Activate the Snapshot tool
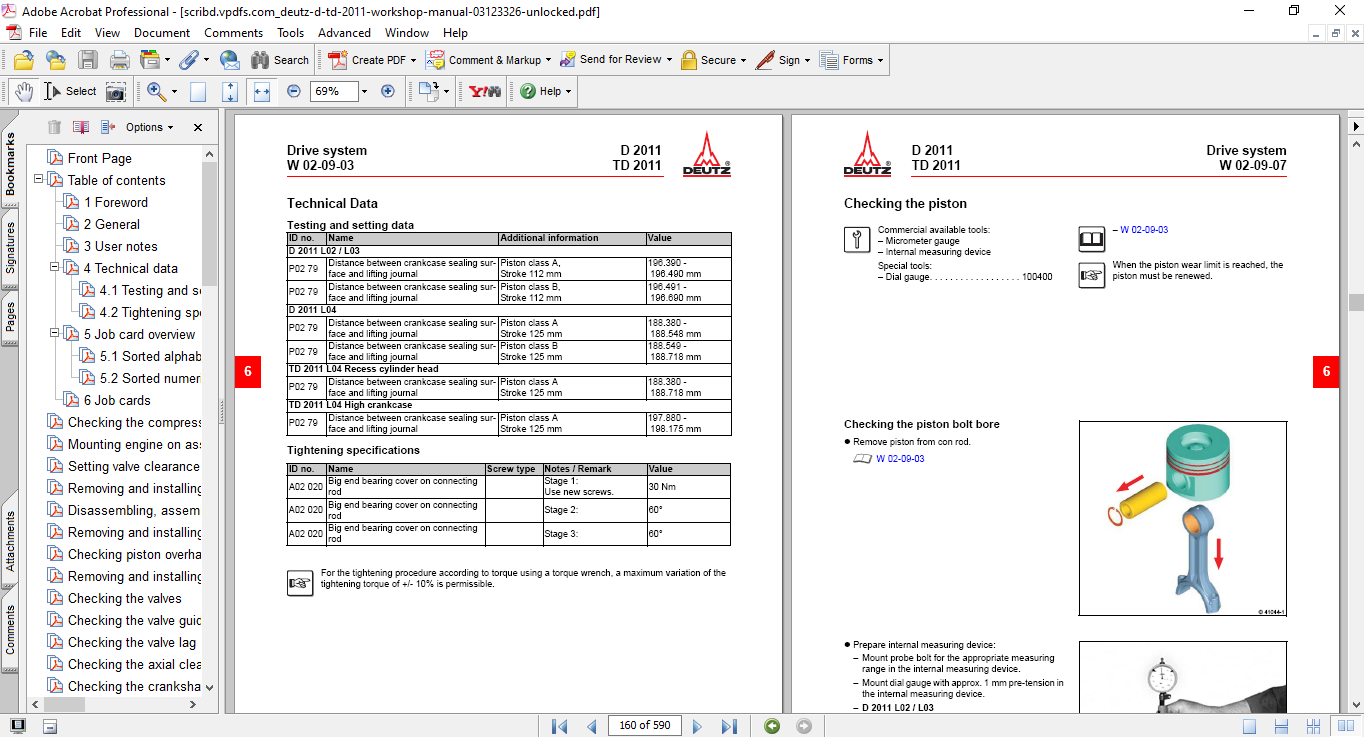 pyautogui.click(x=117, y=91)
